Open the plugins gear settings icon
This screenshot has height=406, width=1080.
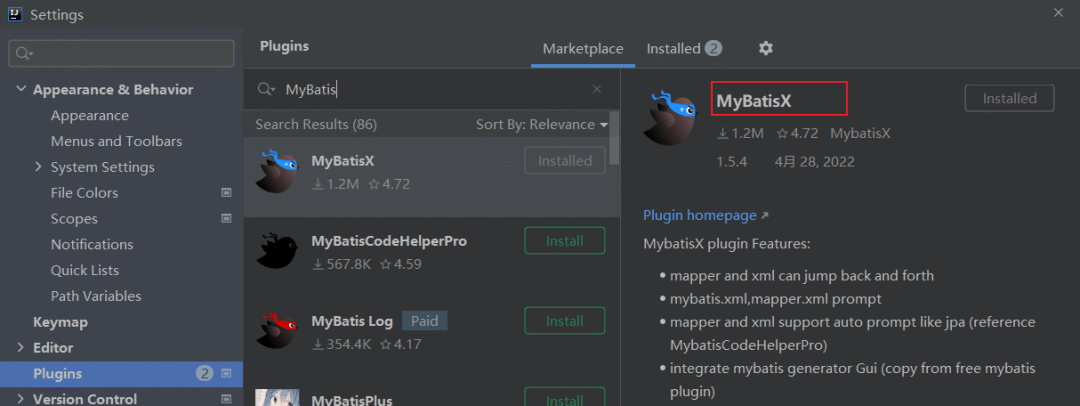point(766,48)
